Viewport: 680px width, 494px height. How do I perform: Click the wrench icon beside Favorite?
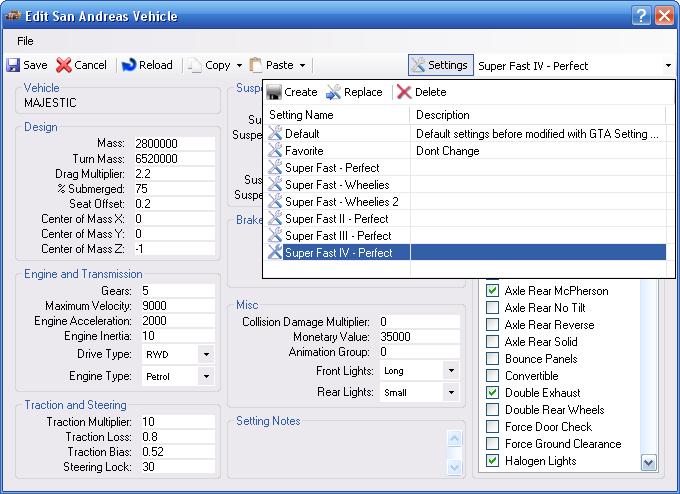click(275, 150)
